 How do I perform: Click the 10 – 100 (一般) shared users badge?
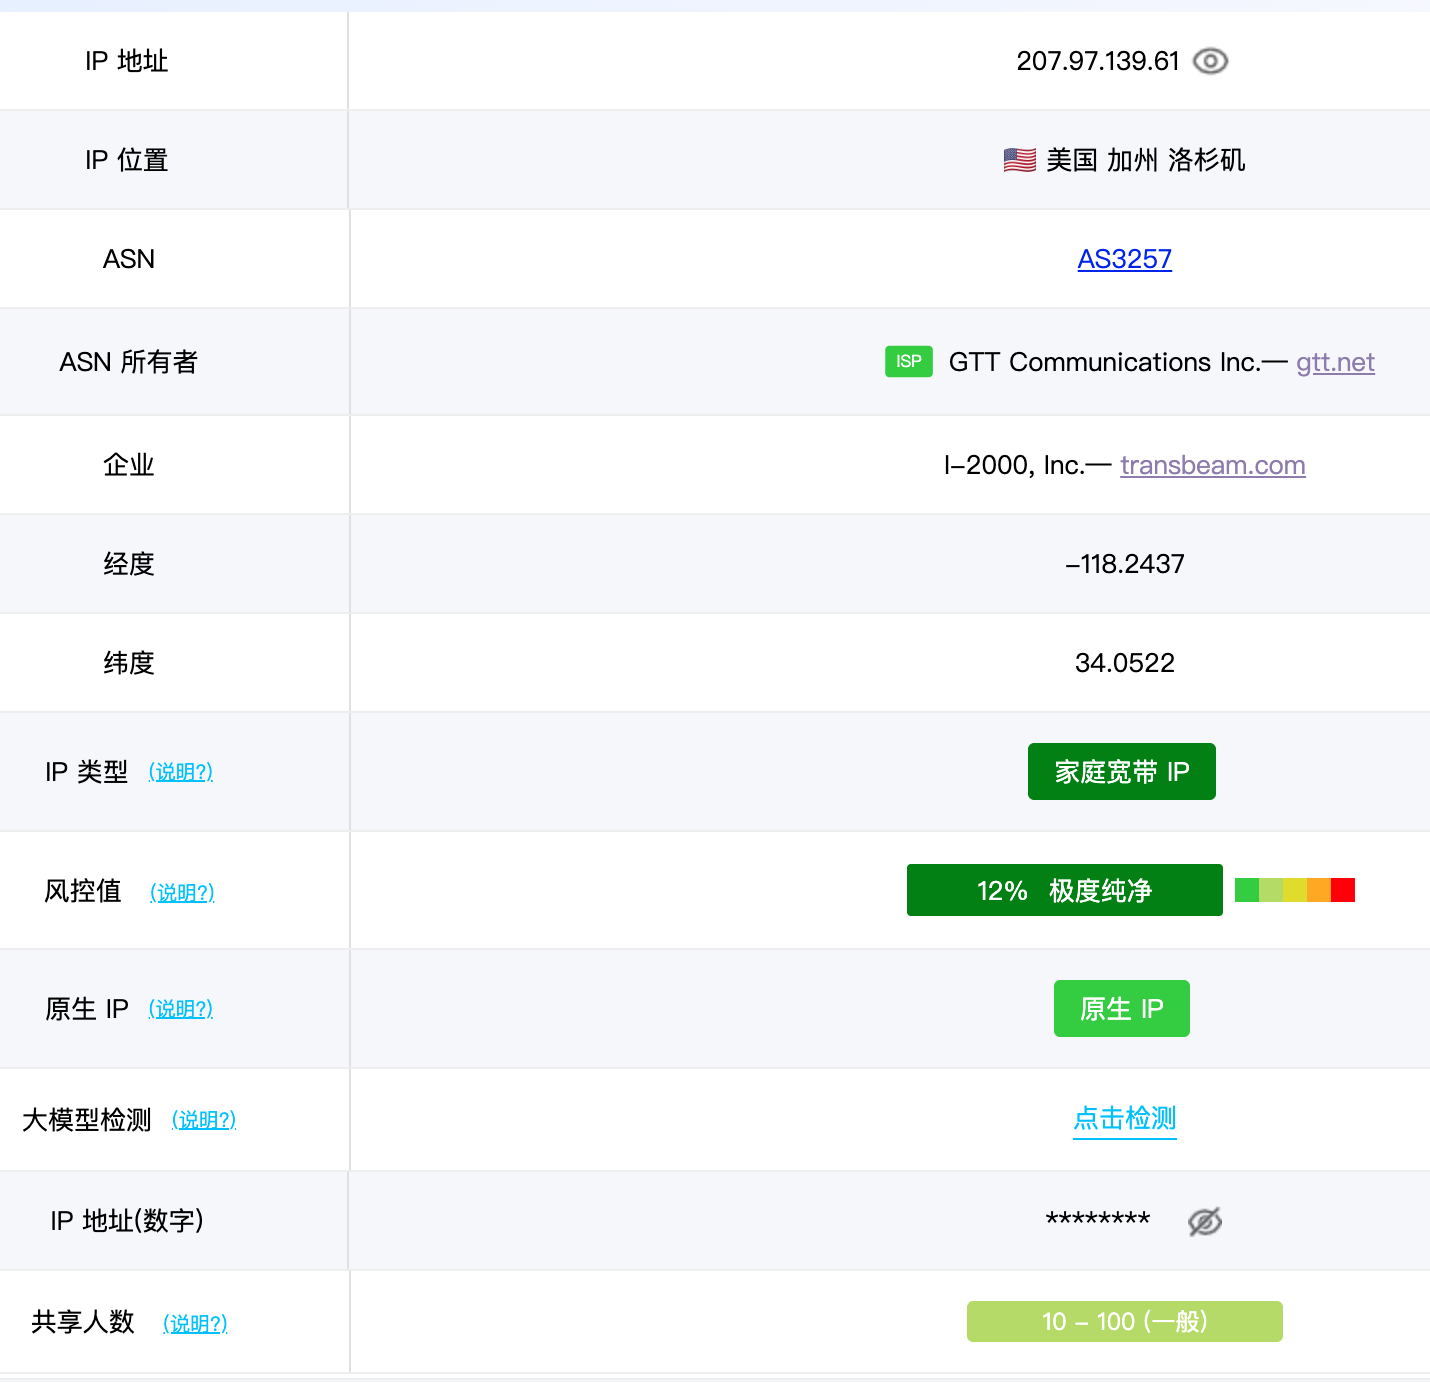tap(1125, 1321)
